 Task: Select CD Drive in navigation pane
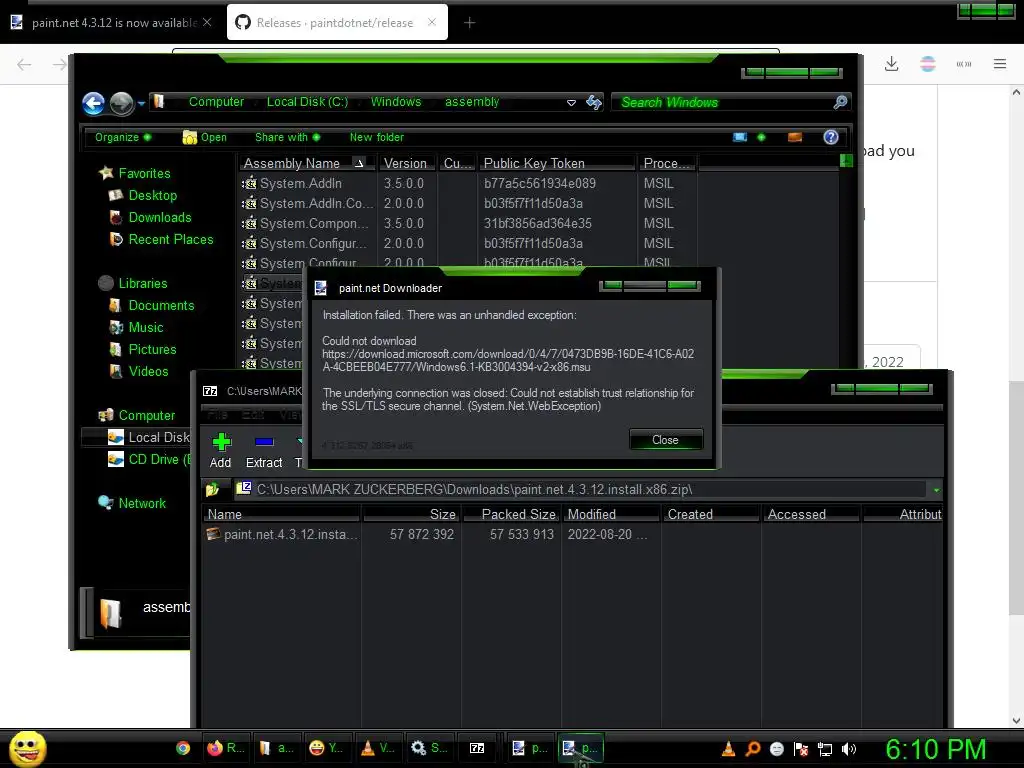149,460
